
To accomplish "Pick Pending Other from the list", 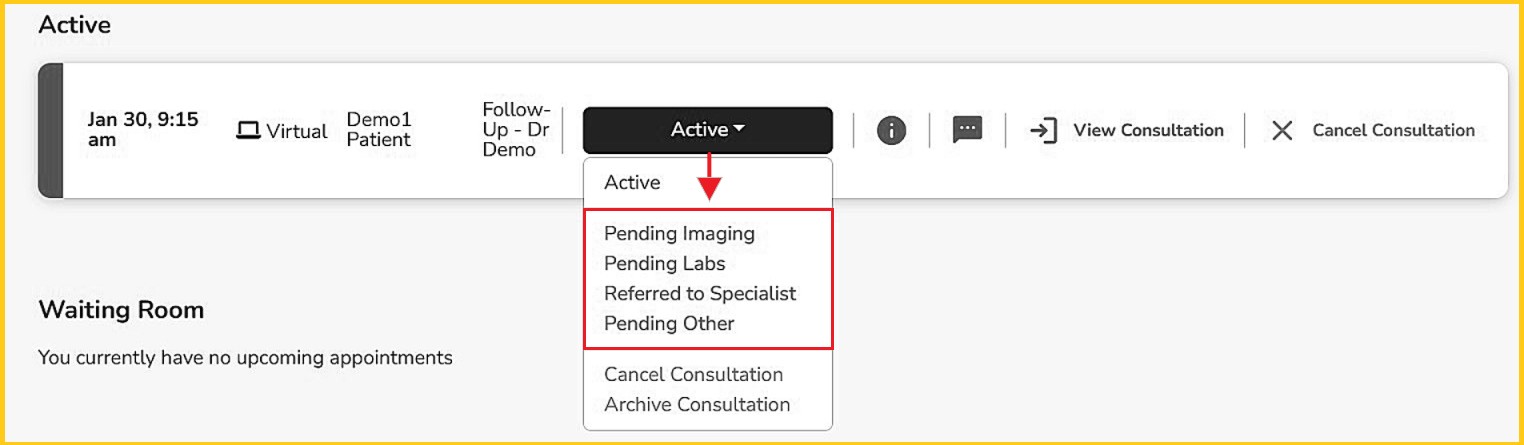I will (x=669, y=323).
